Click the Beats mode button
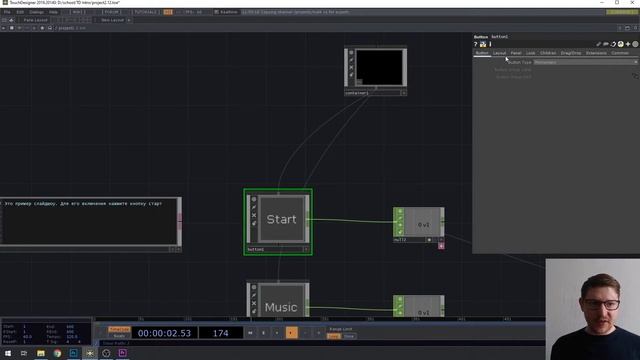The width and height of the screenshot is (640, 360). 119,336
